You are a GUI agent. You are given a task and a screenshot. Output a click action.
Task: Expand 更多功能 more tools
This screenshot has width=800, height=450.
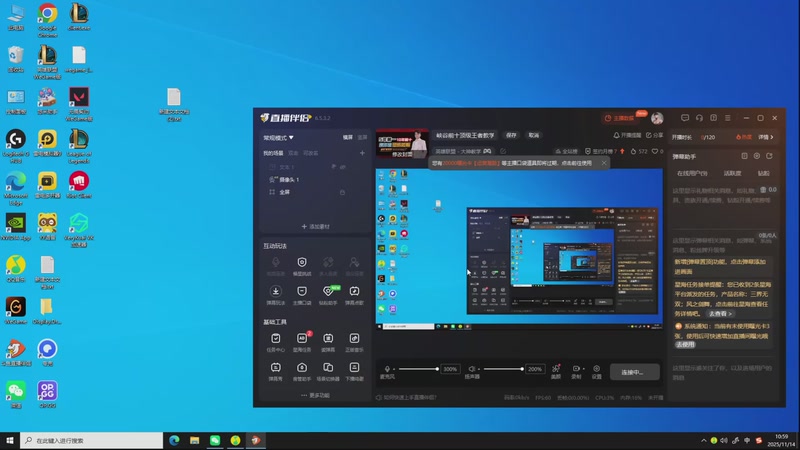pos(315,395)
